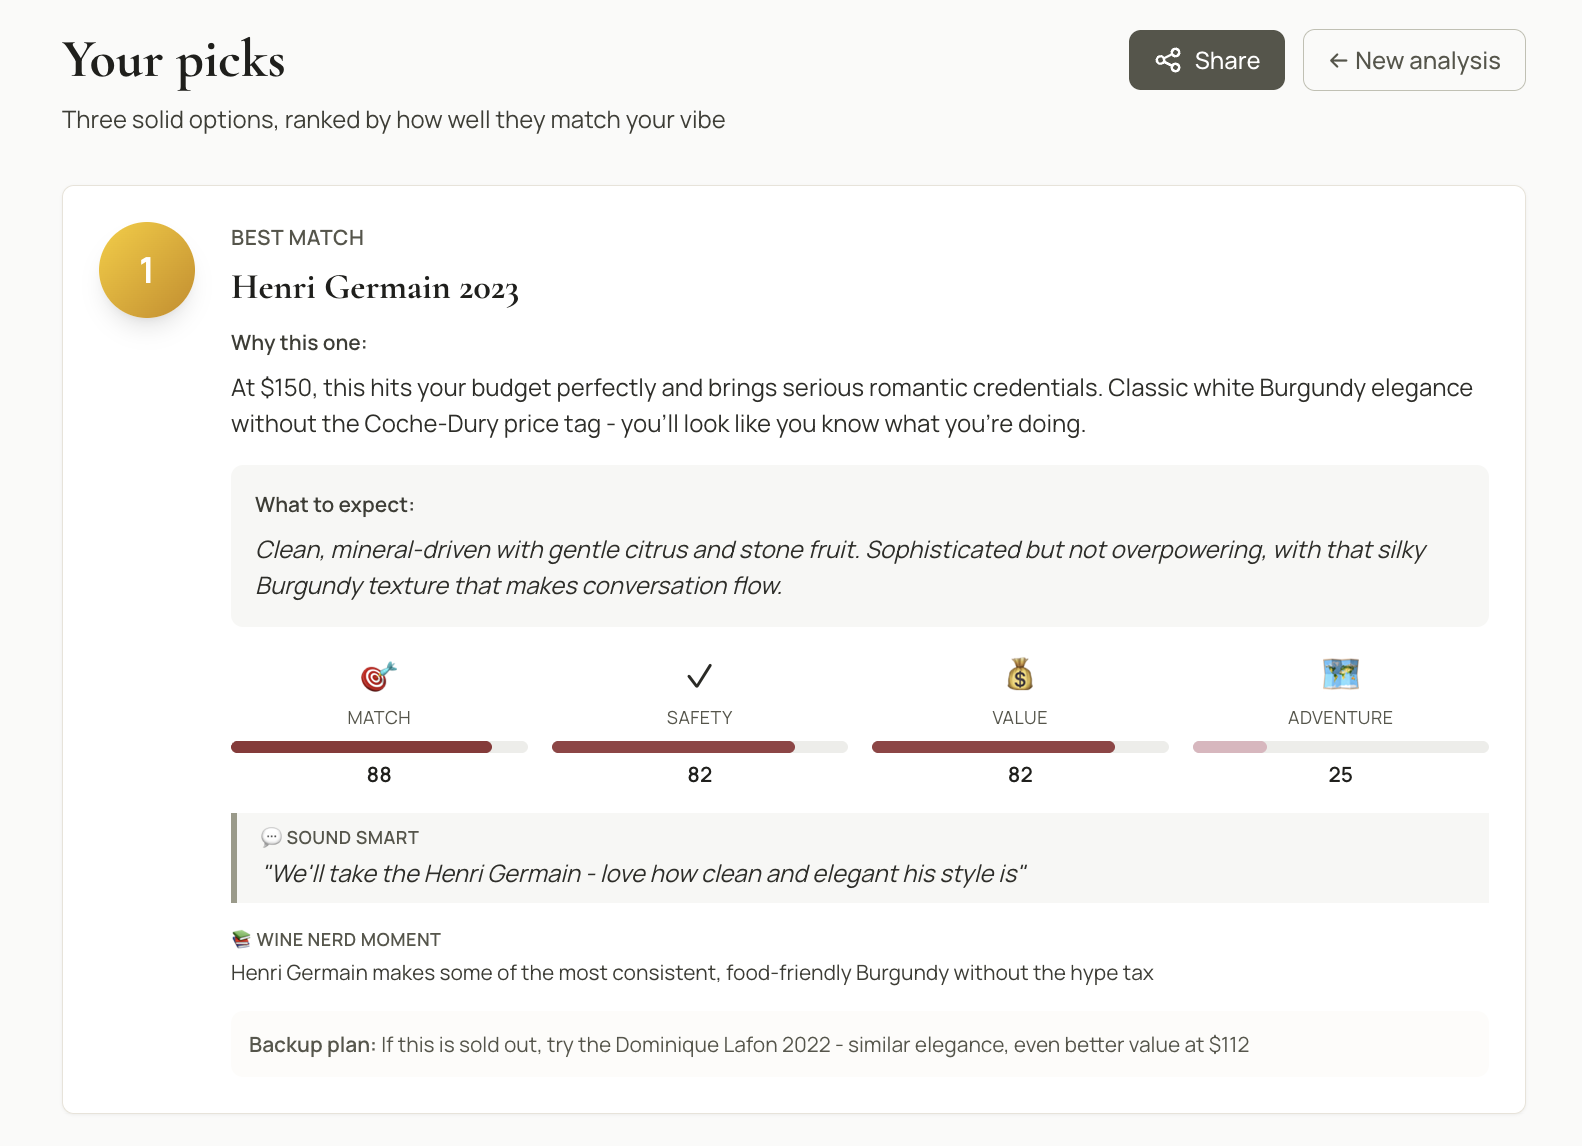1582x1146 pixels.
Task: Click the Value score progress bar
Action: pos(1019,747)
